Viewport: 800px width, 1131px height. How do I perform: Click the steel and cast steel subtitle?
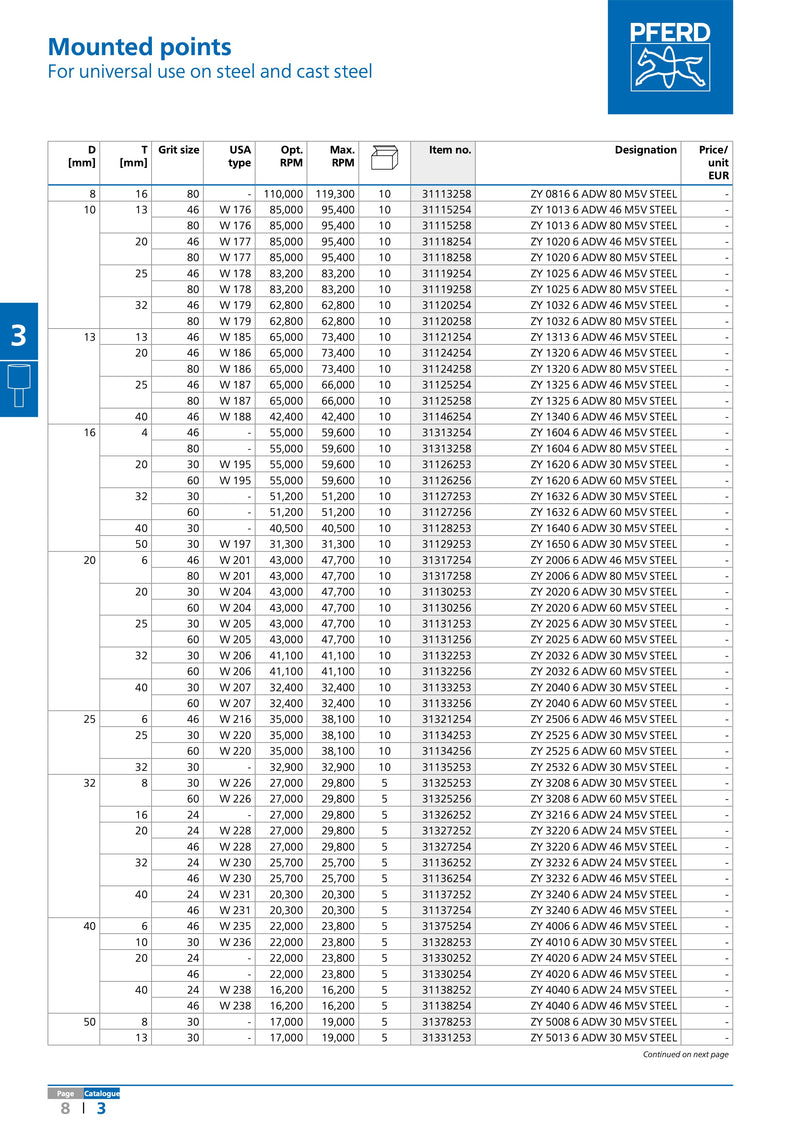(210, 72)
